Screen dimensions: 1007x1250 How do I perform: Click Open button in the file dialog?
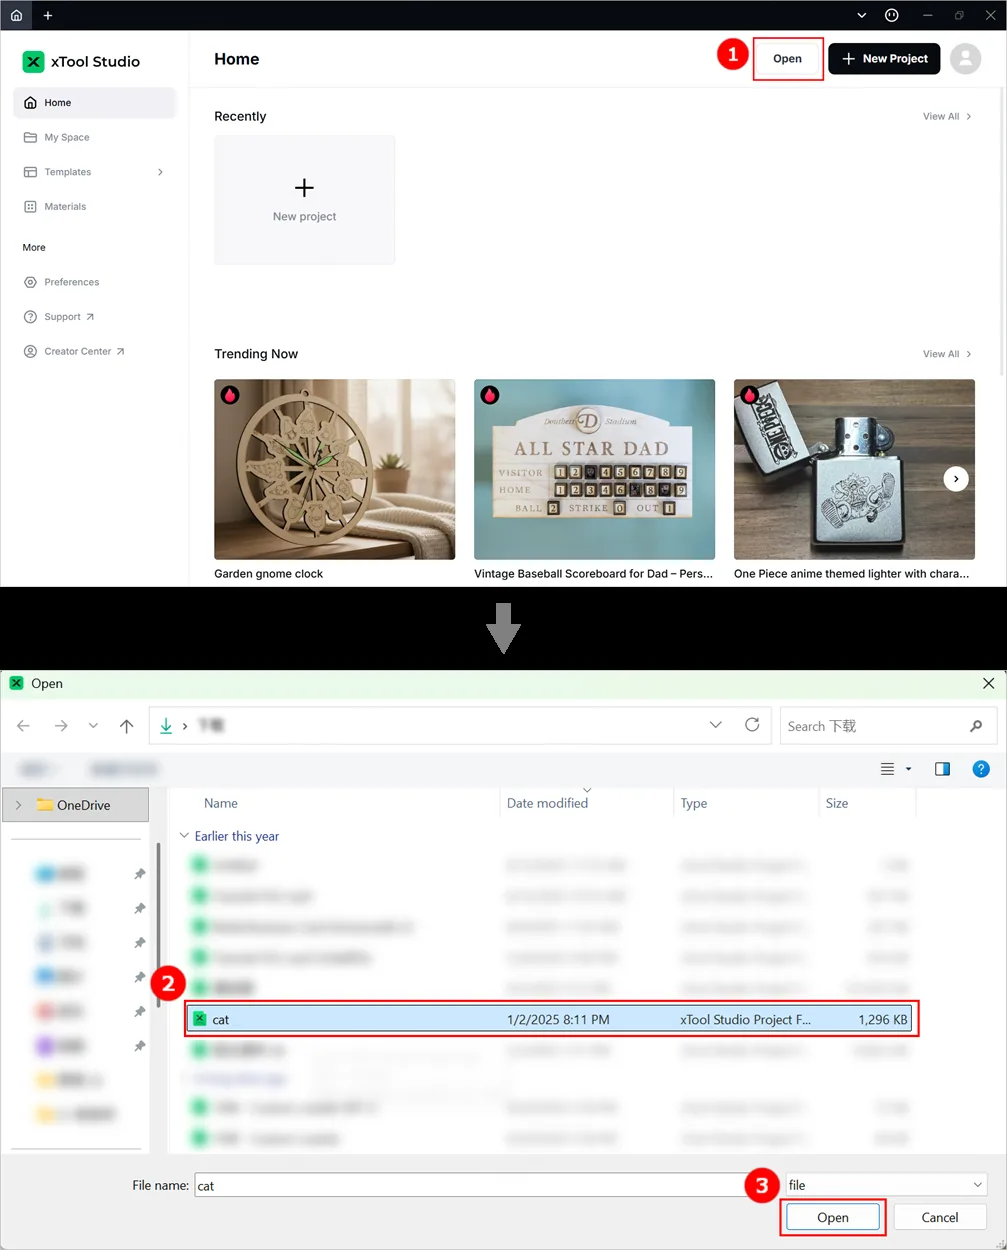coord(833,1217)
